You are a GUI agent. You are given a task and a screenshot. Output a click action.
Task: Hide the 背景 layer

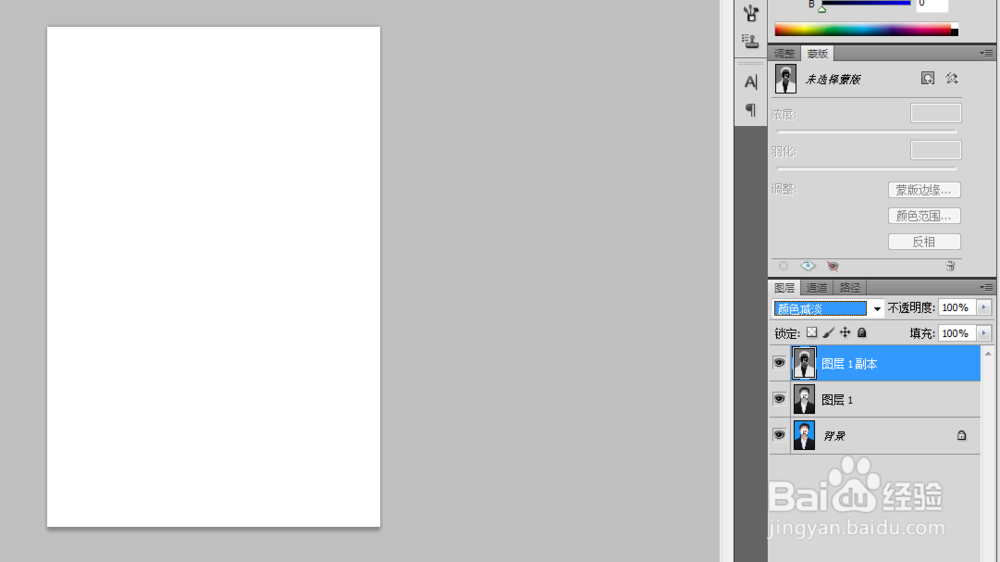(x=779, y=435)
